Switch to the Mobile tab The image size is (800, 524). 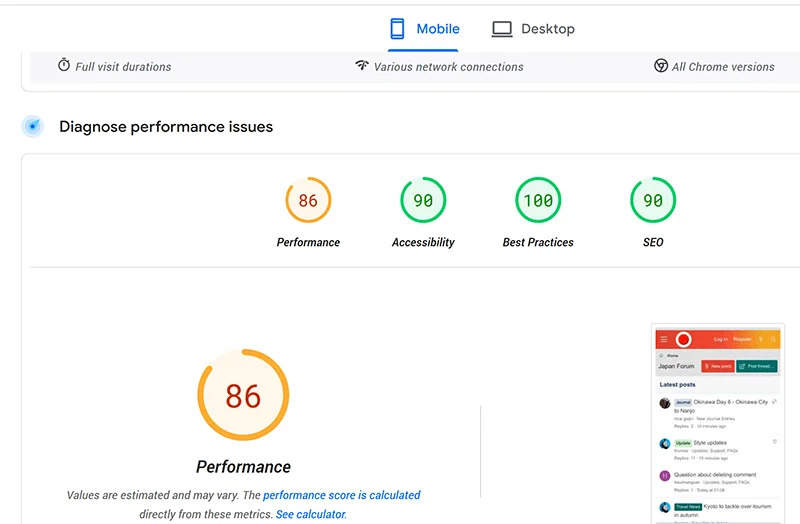(x=423, y=29)
